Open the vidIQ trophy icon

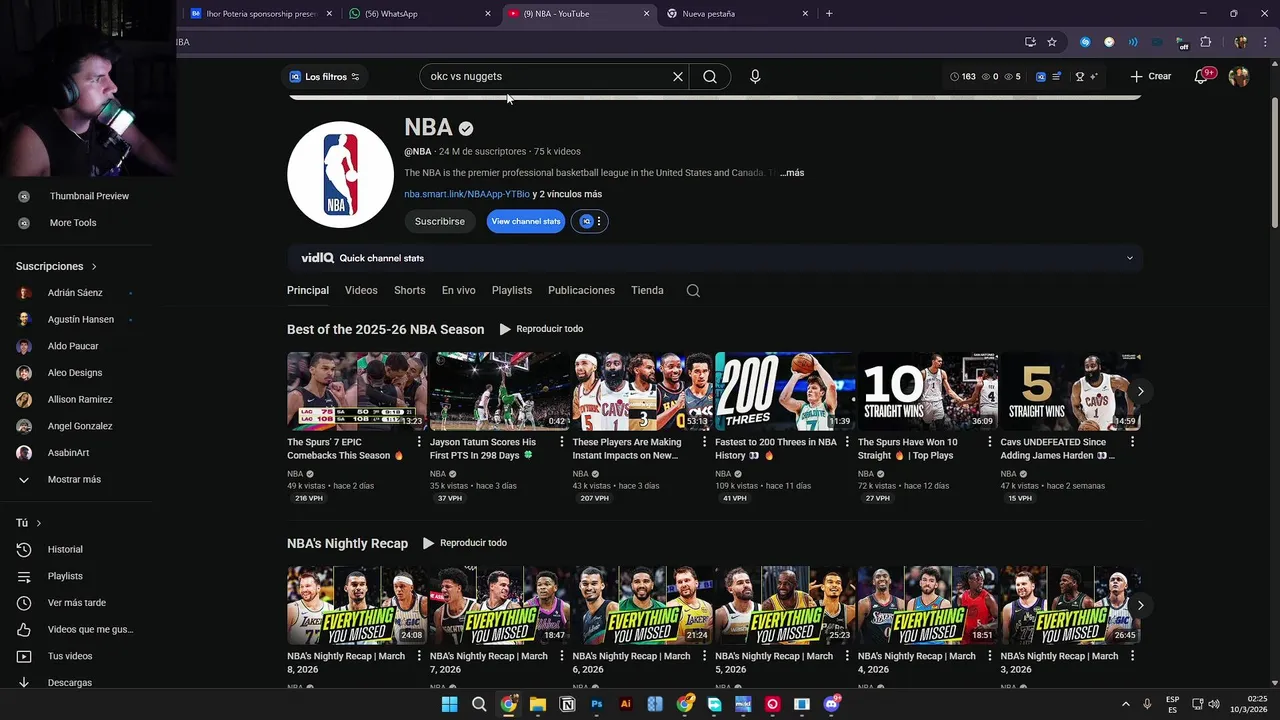coord(1079,77)
